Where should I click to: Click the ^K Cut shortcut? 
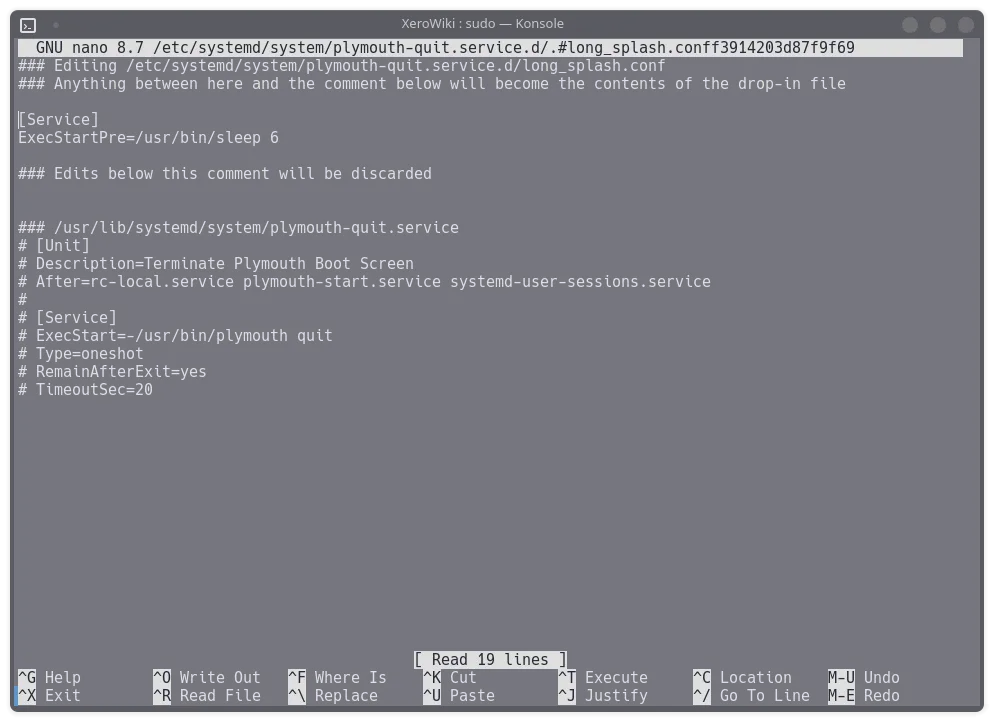(x=450, y=677)
